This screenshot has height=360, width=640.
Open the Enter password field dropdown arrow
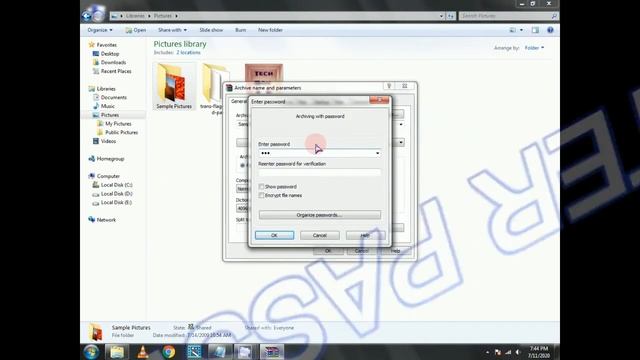[x=377, y=153]
